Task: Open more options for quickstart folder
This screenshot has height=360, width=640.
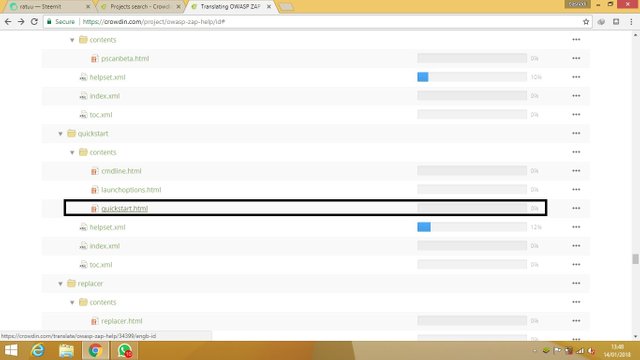Action: 576,133
